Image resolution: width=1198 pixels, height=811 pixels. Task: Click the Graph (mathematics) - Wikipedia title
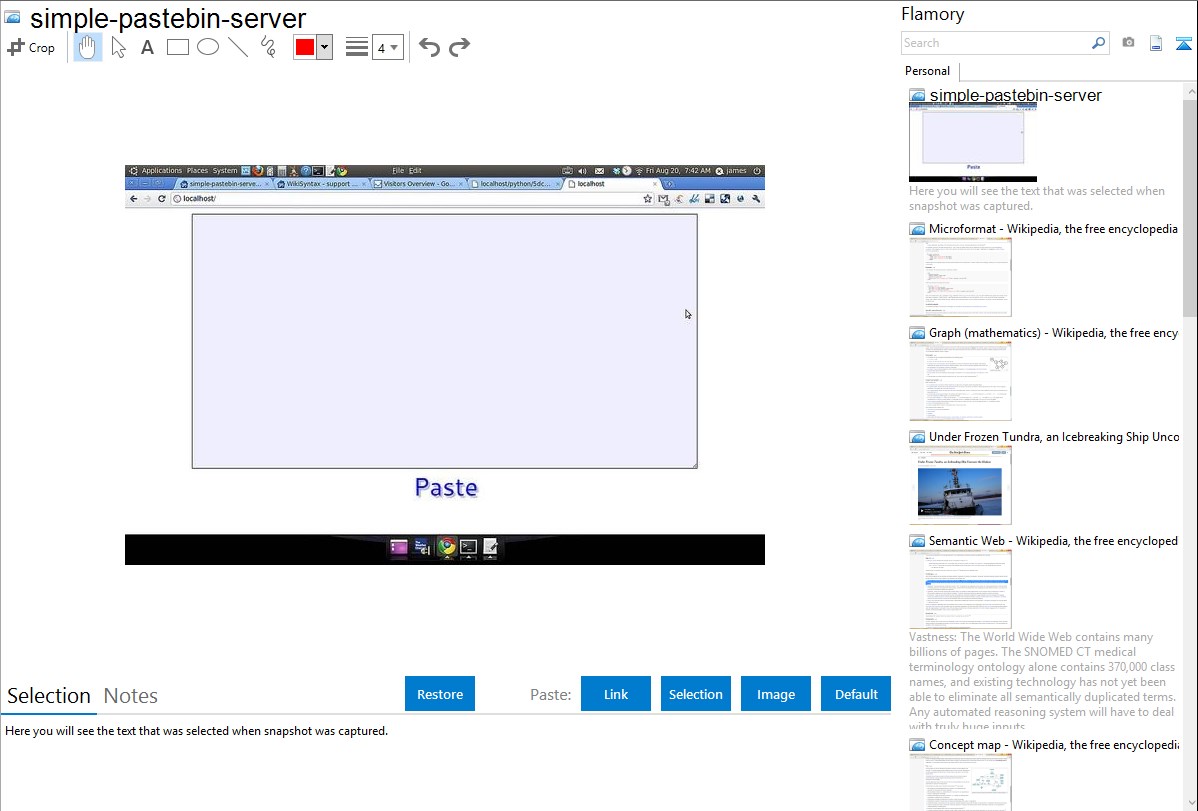(1053, 333)
